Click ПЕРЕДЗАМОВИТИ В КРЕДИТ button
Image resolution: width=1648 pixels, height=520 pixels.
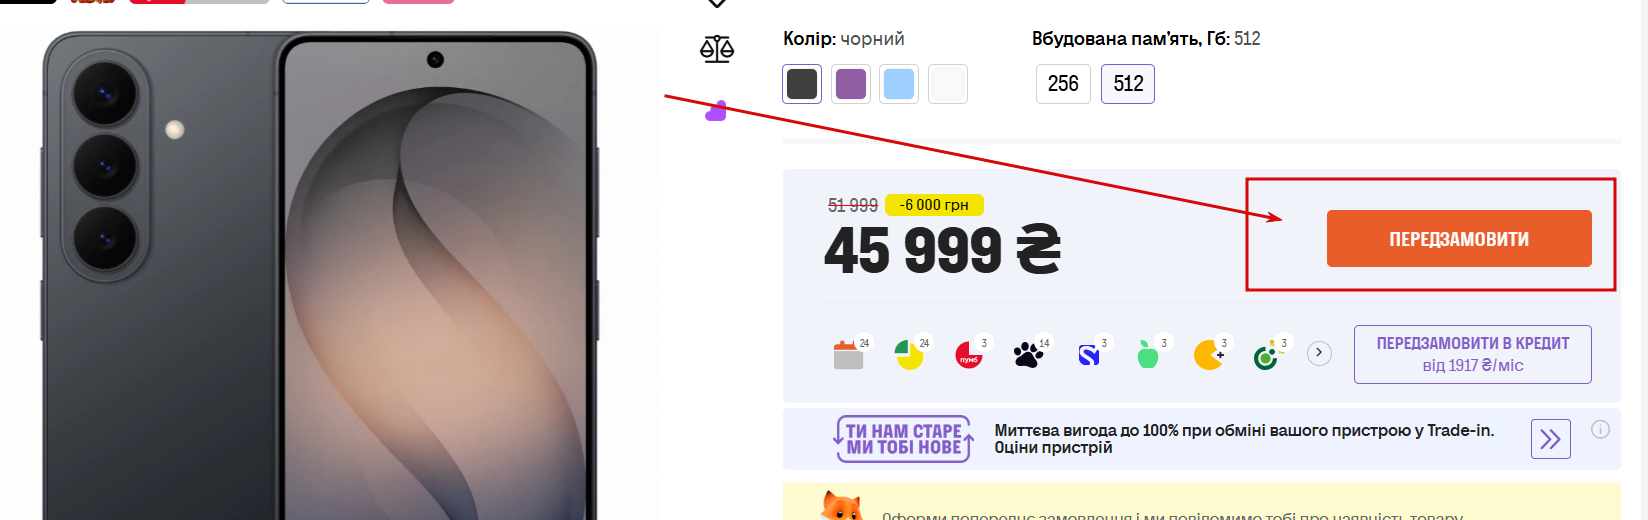1473,354
